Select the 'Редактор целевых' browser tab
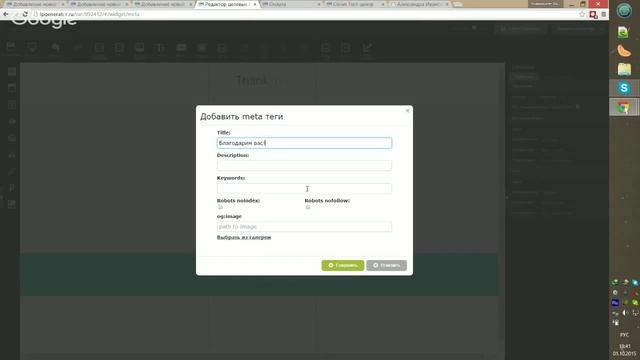This screenshot has height=360, width=640. [227, 4]
